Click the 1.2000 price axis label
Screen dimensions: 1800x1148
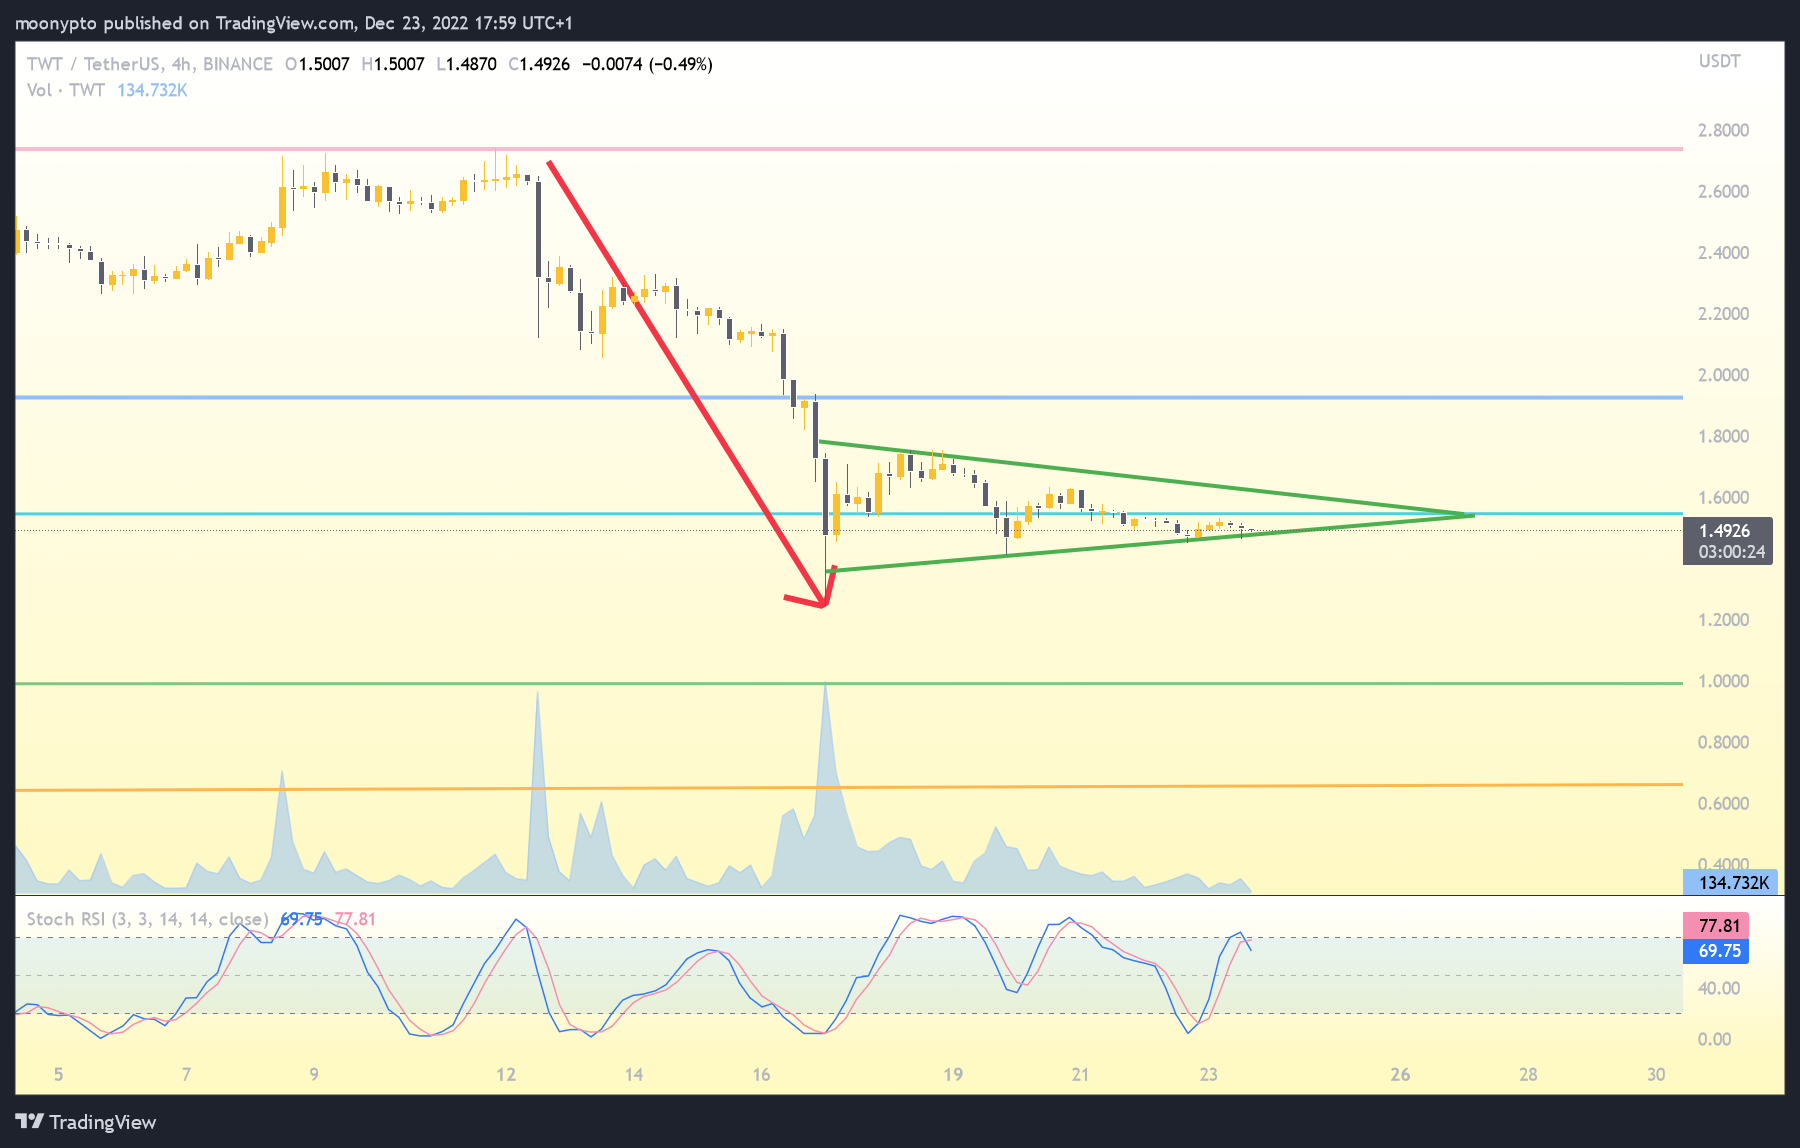(x=1723, y=620)
